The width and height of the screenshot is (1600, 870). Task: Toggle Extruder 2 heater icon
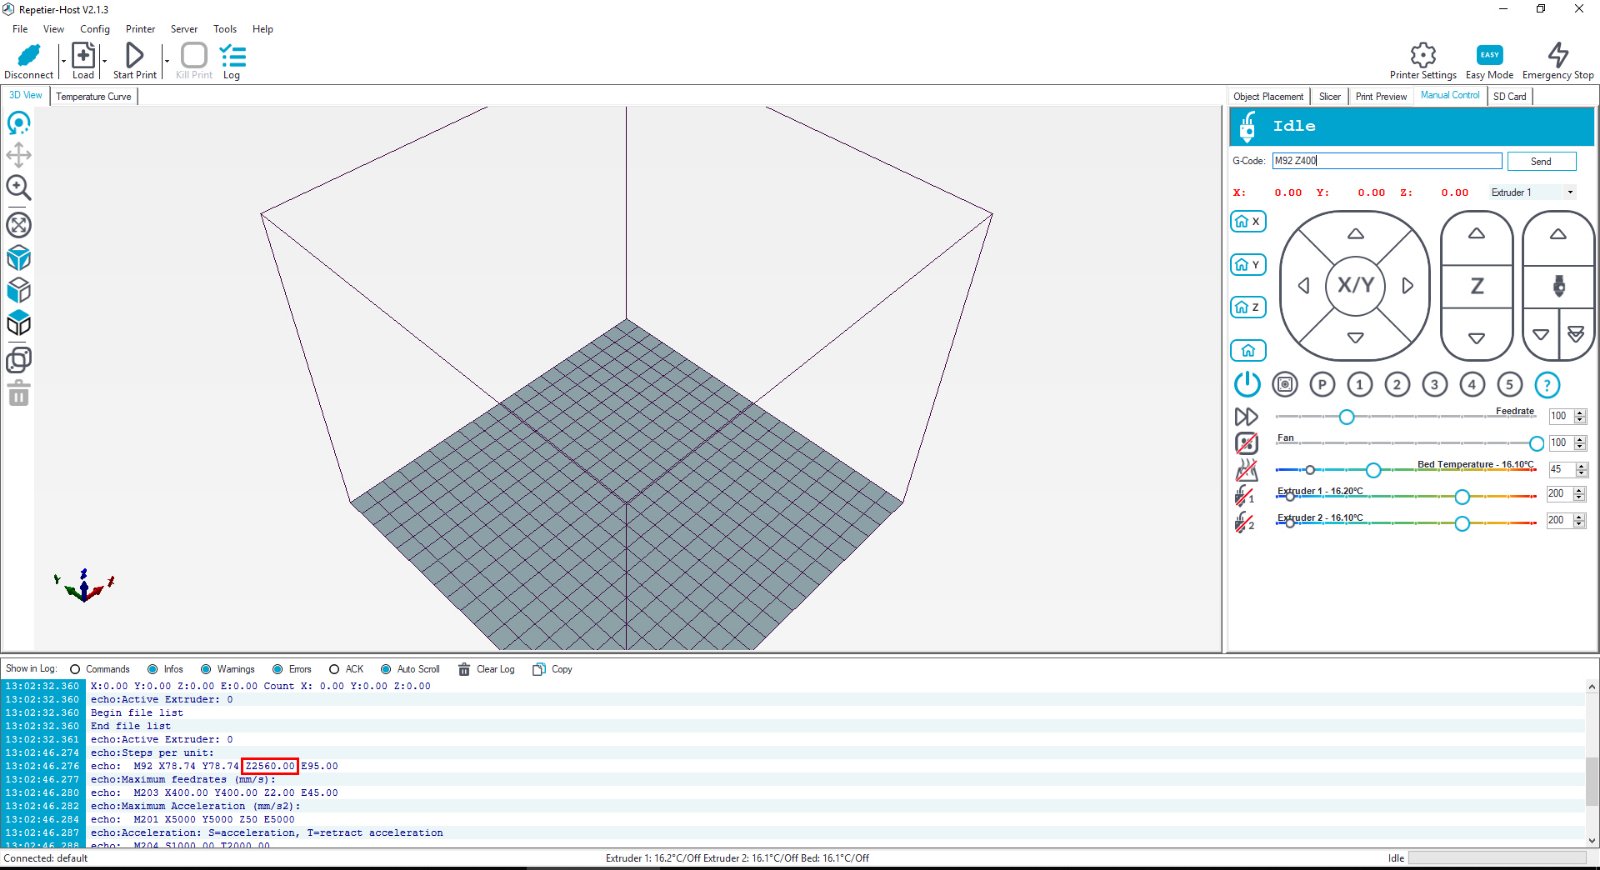1245,522
